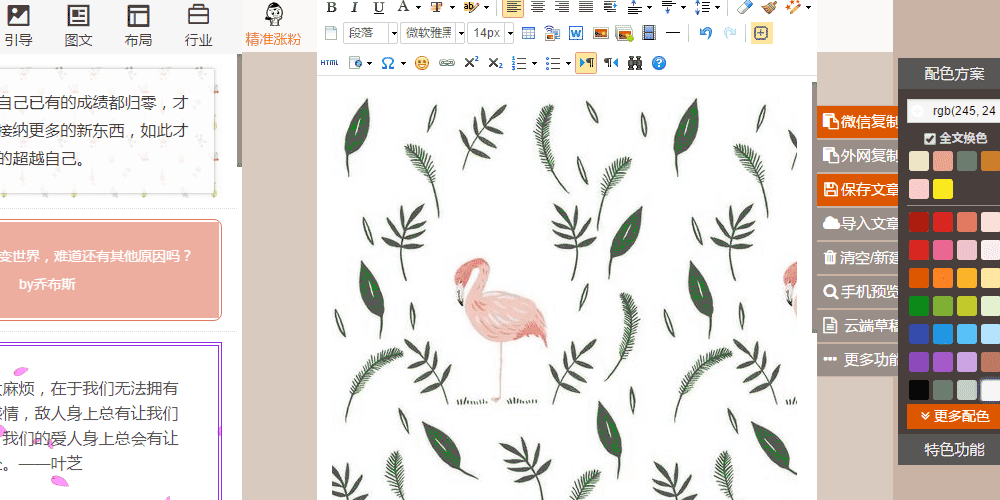Apply superscript formatting
Viewport: 1000px width, 500px height.
[472, 63]
